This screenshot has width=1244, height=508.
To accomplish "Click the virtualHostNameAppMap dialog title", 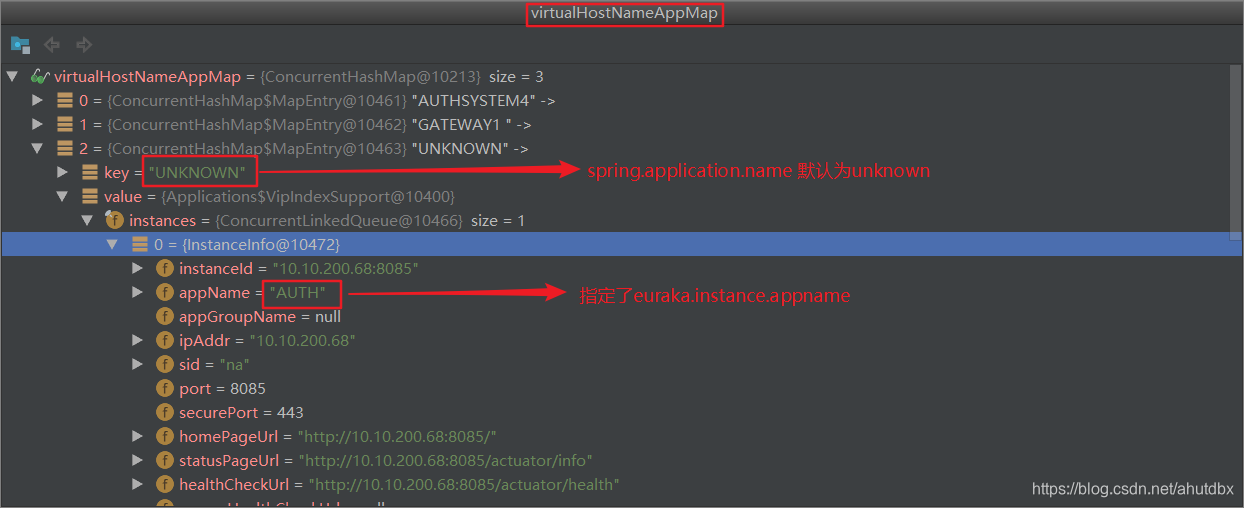I will tap(624, 13).
